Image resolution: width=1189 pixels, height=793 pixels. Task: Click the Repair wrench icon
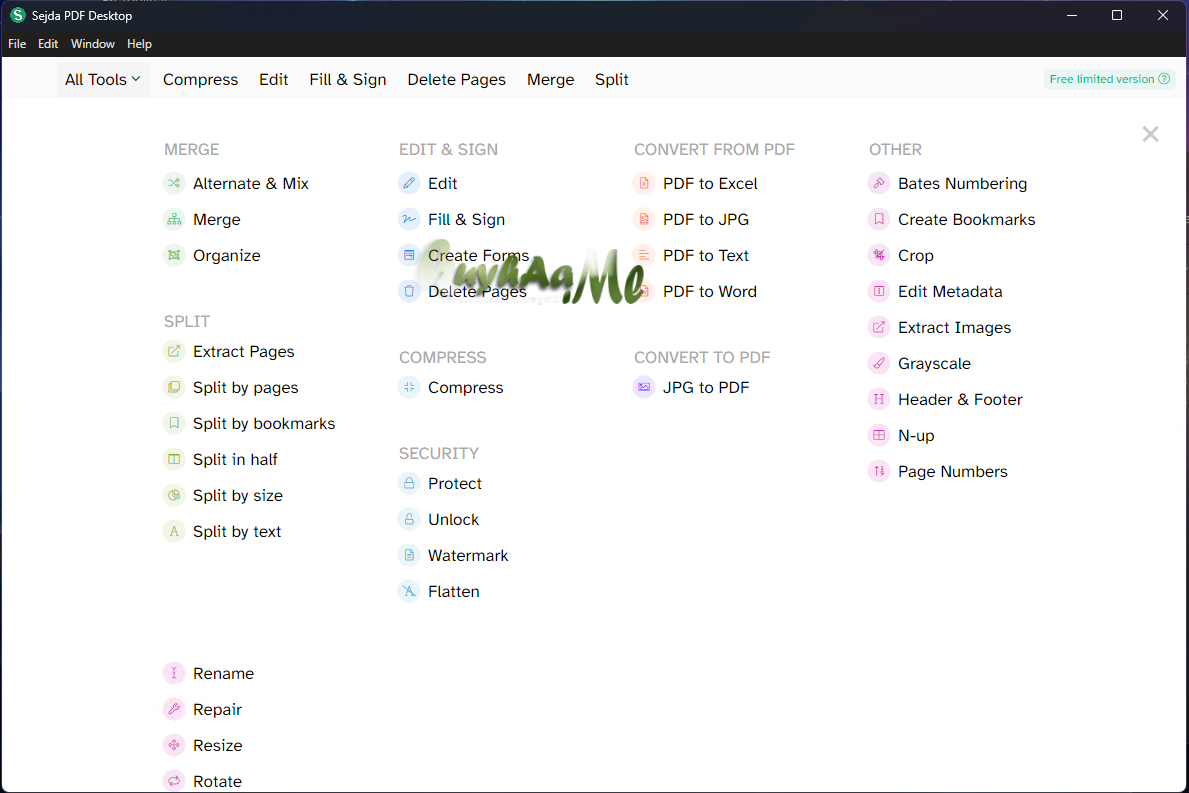point(174,709)
